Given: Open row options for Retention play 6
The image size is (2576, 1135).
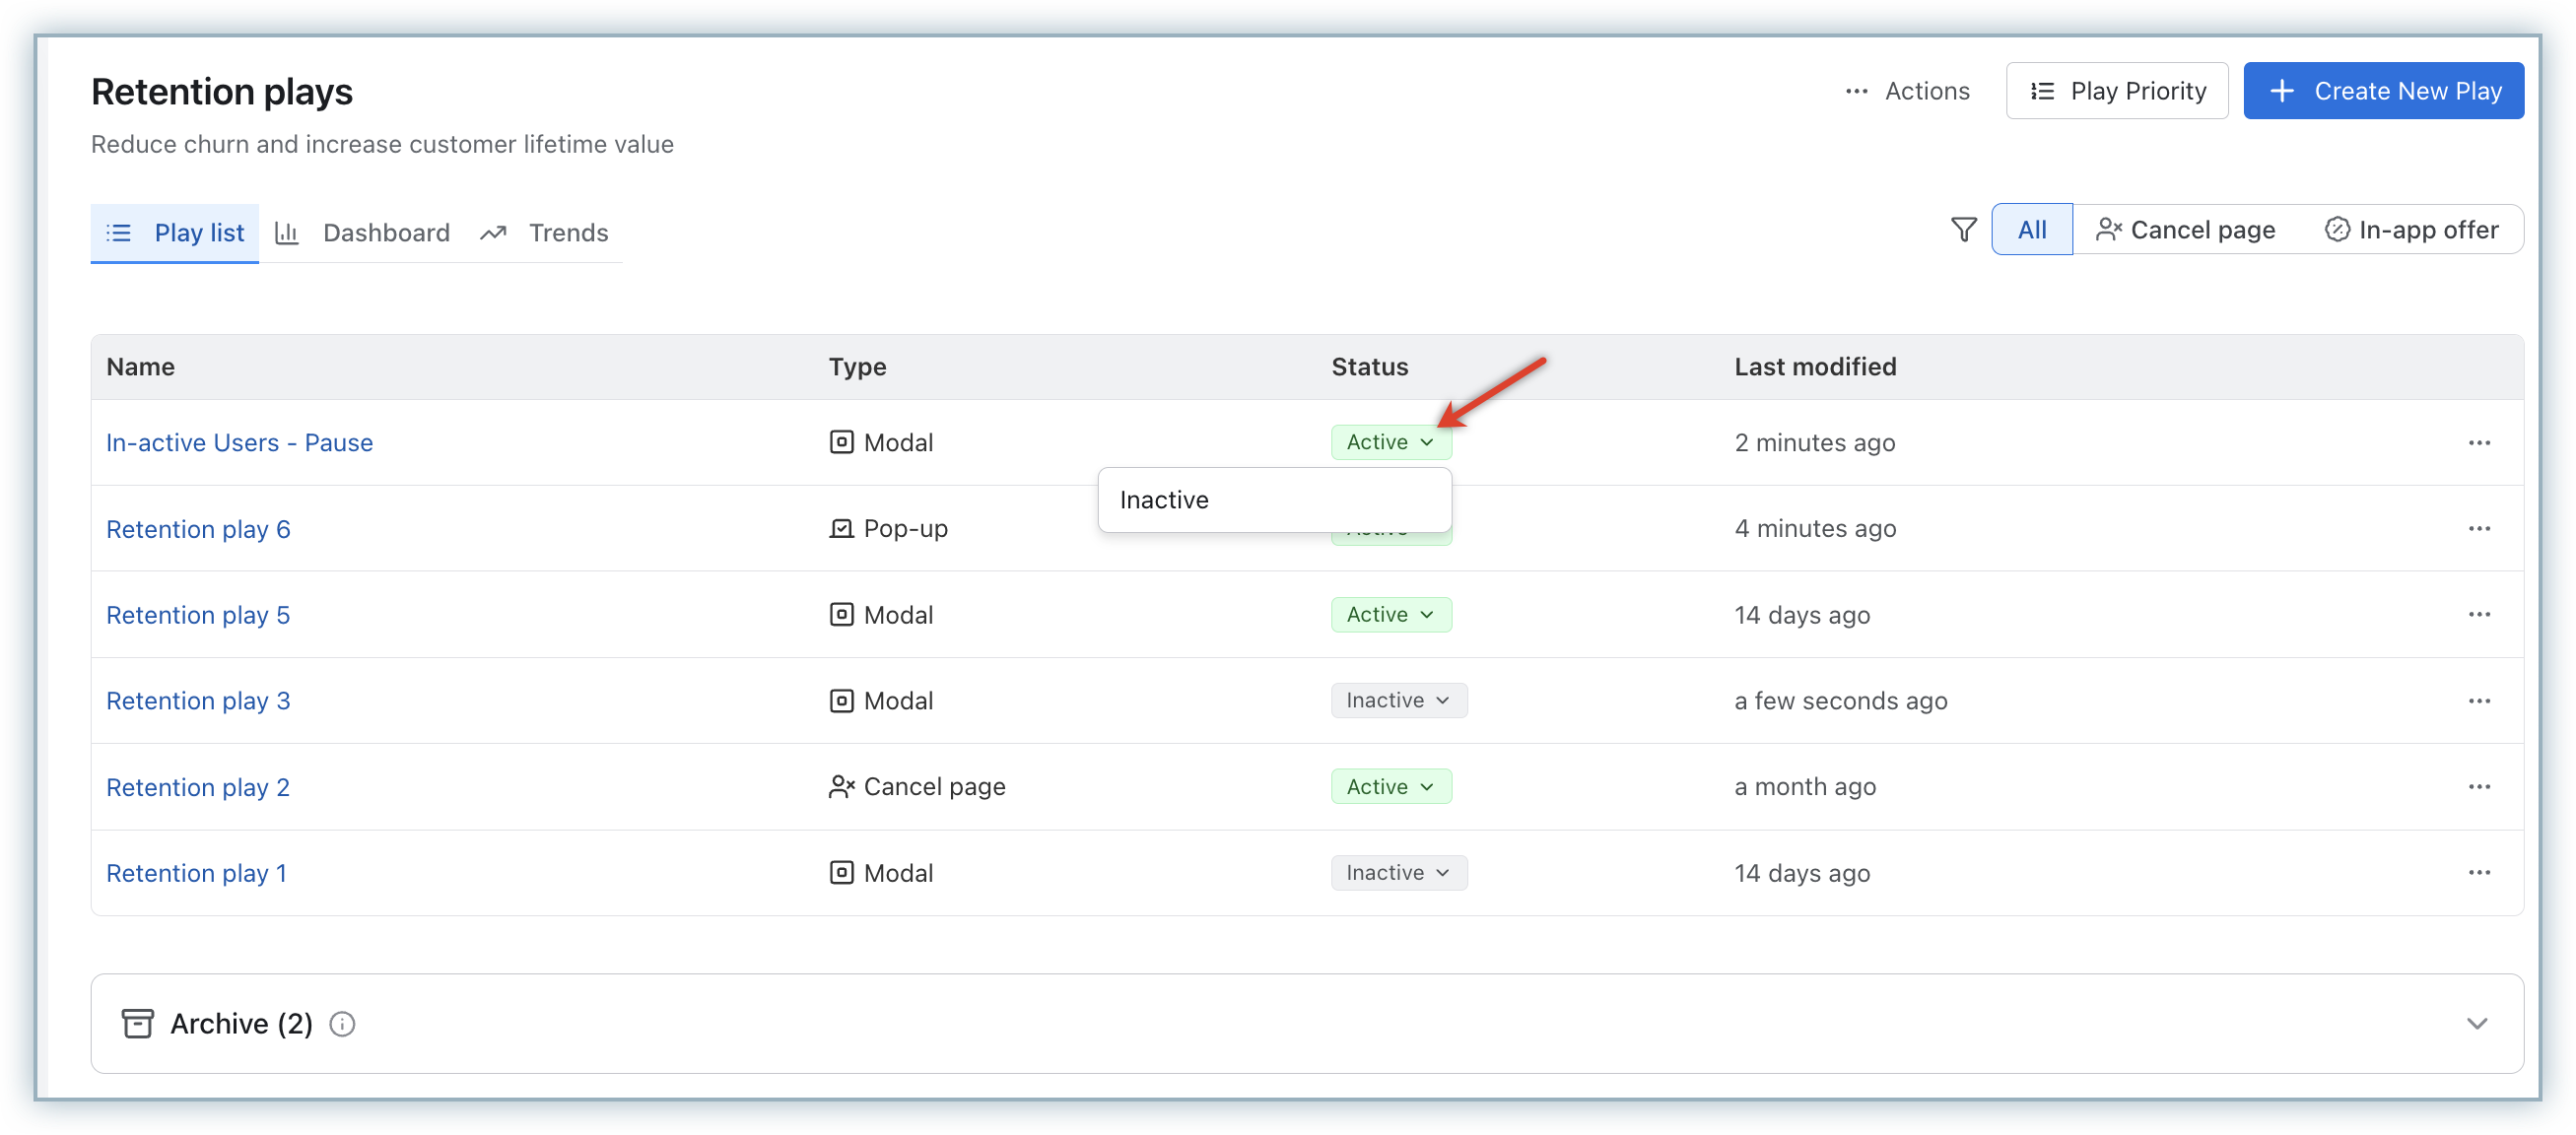Looking at the screenshot, I should coord(2478,529).
